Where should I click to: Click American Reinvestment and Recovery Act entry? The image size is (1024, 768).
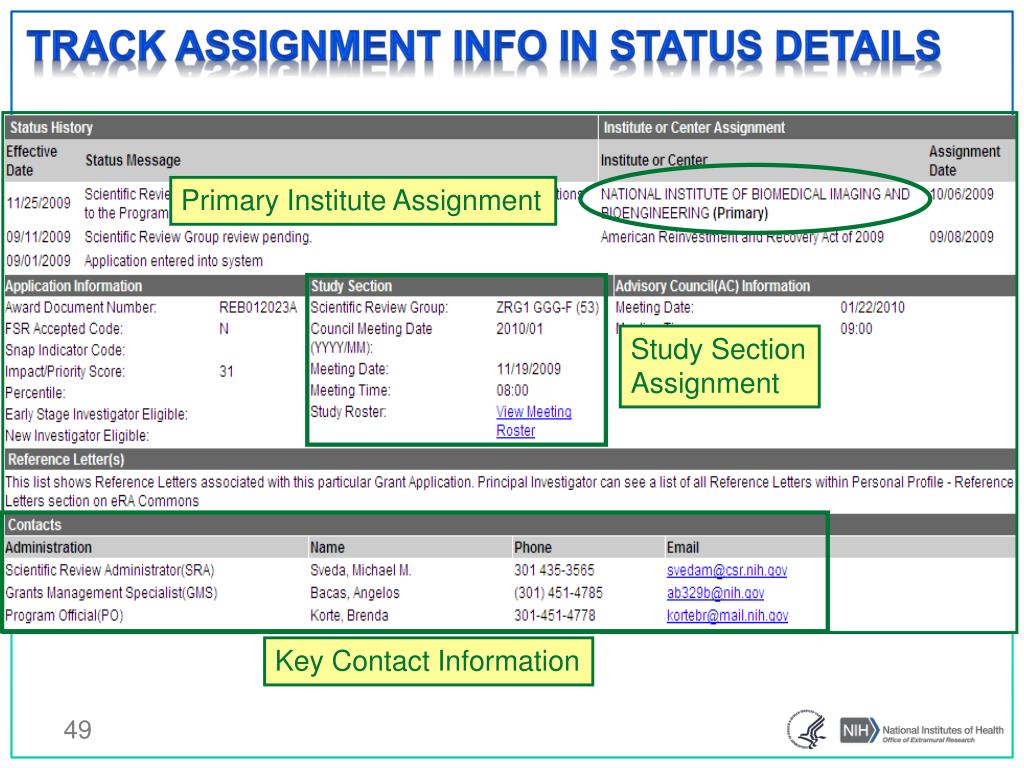[742, 236]
